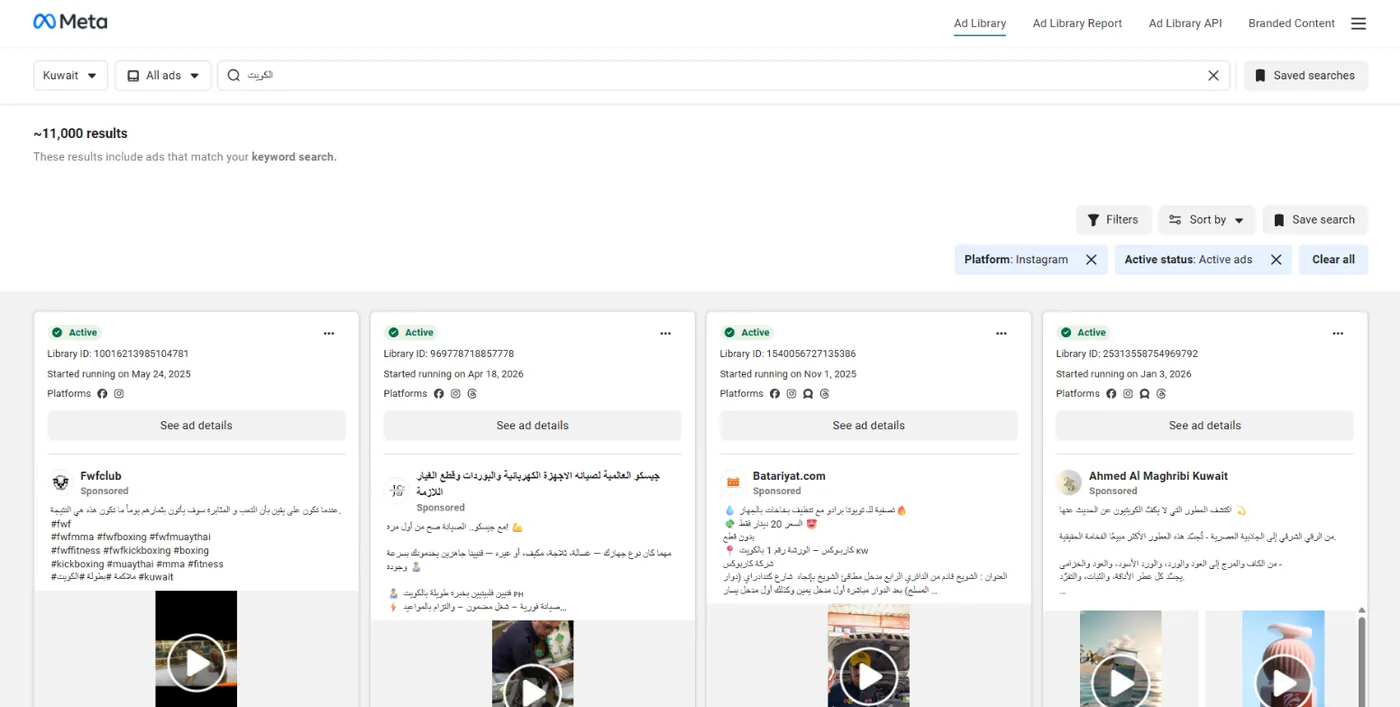Play first carousel video in Ahmed Al Maghribi ad
Screen dimensions: 1400x707
tap(1121, 682)
